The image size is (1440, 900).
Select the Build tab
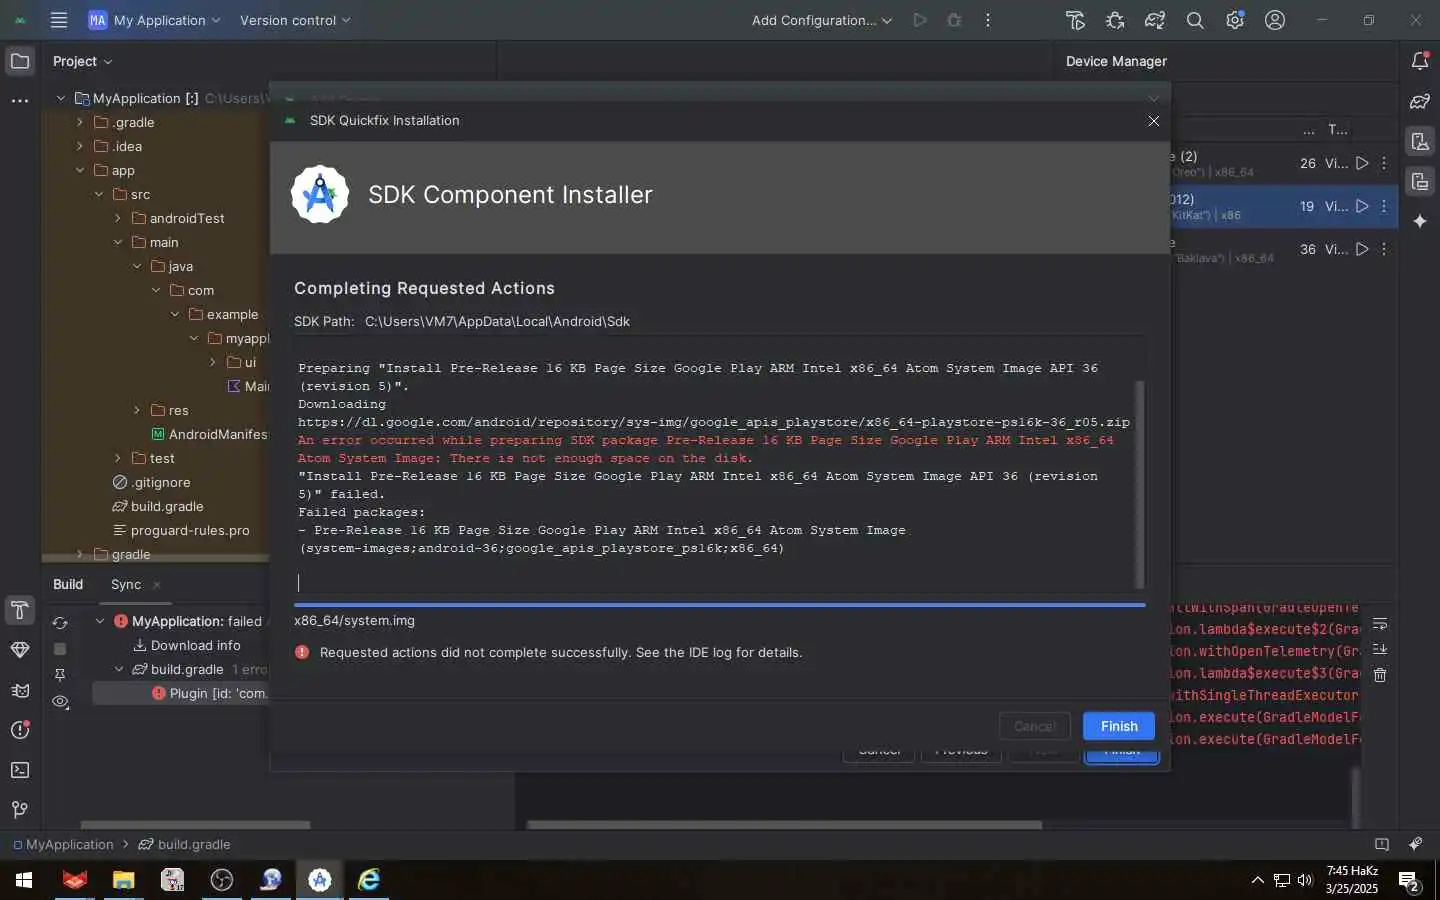[68, 584]
